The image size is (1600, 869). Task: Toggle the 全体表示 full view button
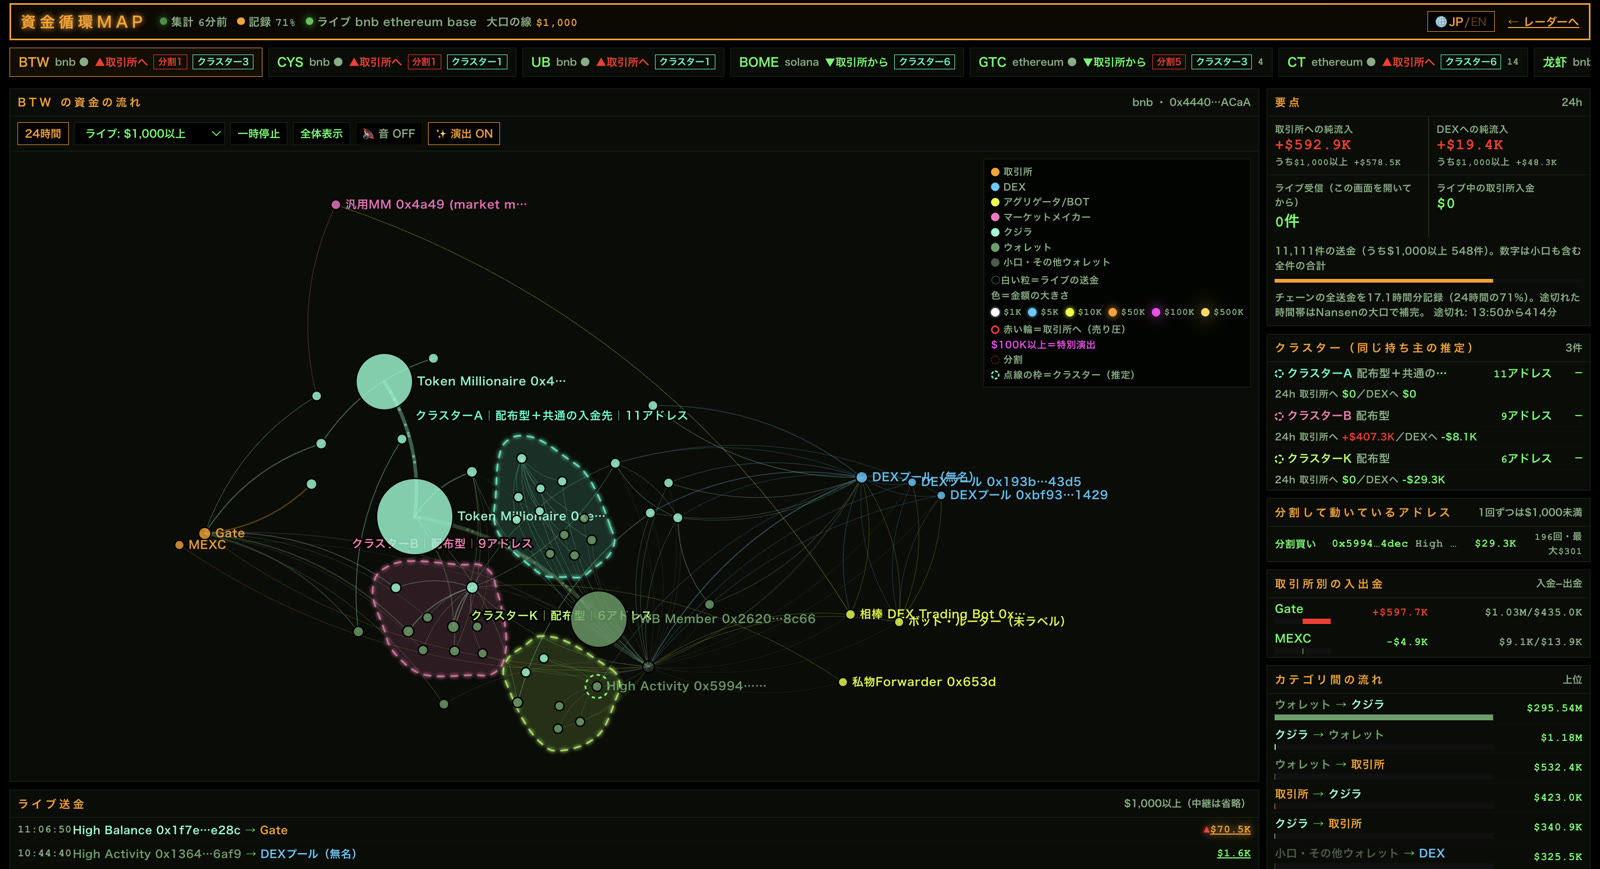(x=321, y=134)
